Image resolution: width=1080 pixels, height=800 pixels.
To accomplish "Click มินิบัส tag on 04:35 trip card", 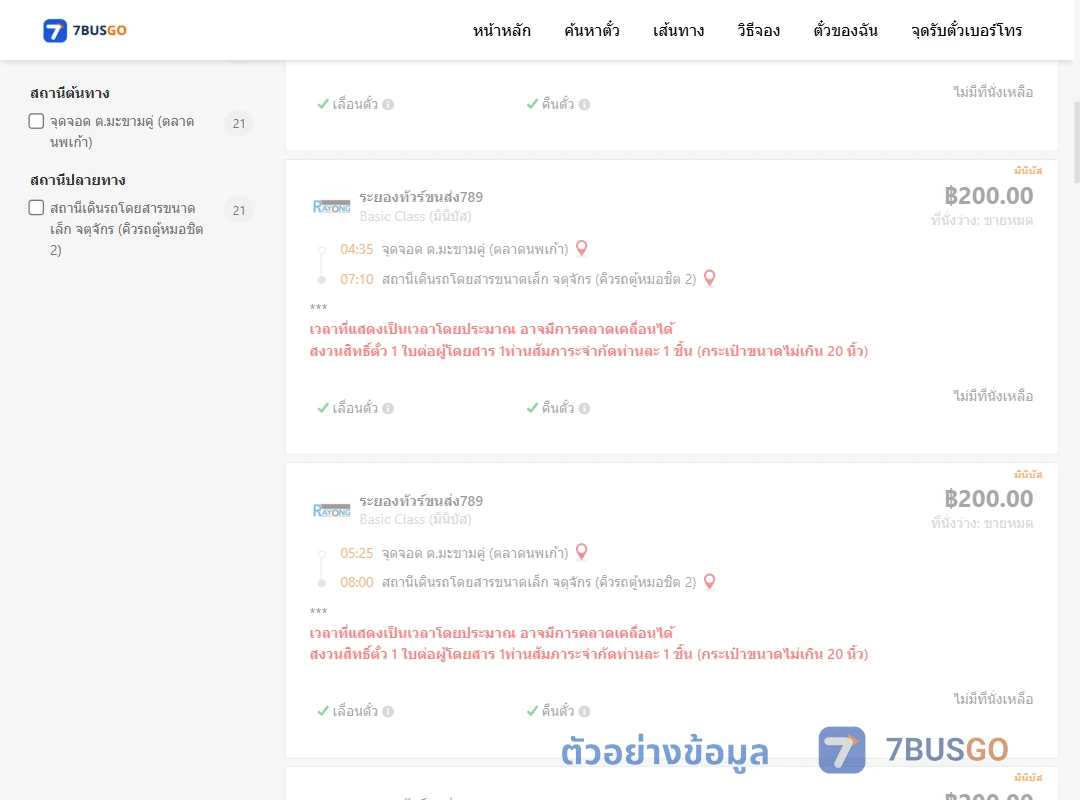I will click(x=1028, y=170).
